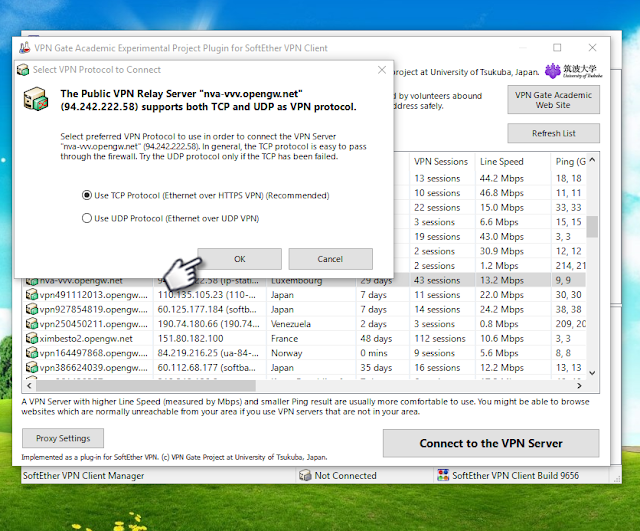Click server icon for vpn250450211.opengw row

(x=32, y=324)
